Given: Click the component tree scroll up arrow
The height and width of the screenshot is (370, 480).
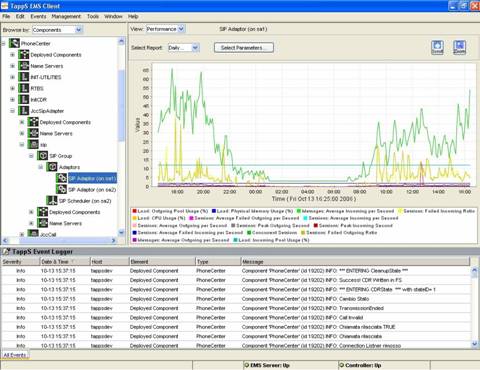Looking at the screenshot, I should pyautogui.click(x=121, y=41).
